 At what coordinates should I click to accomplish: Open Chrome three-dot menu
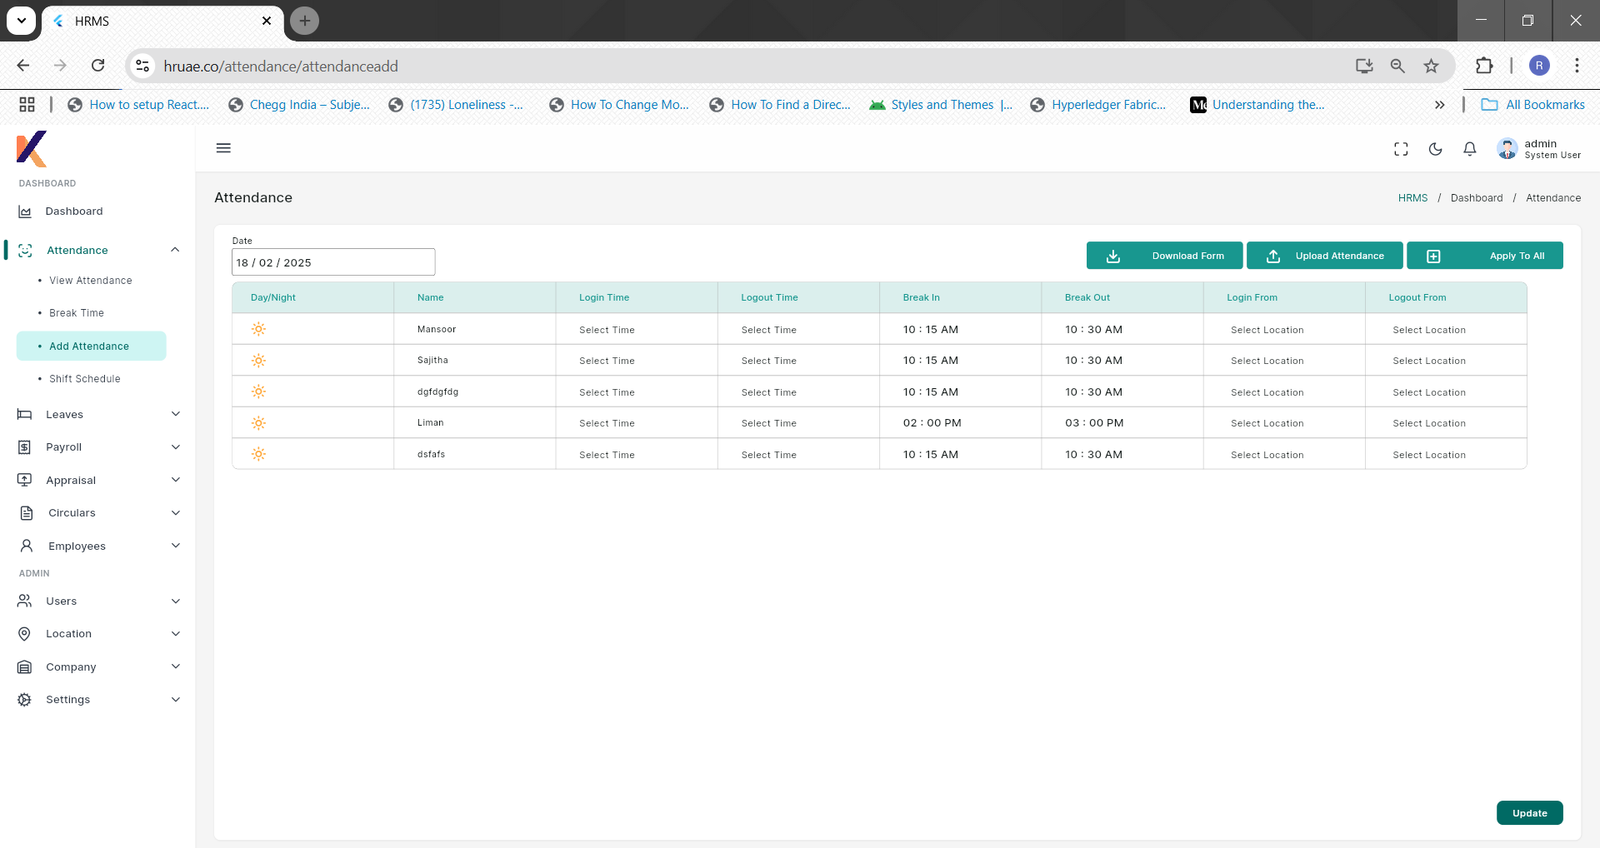(1577, 66)
